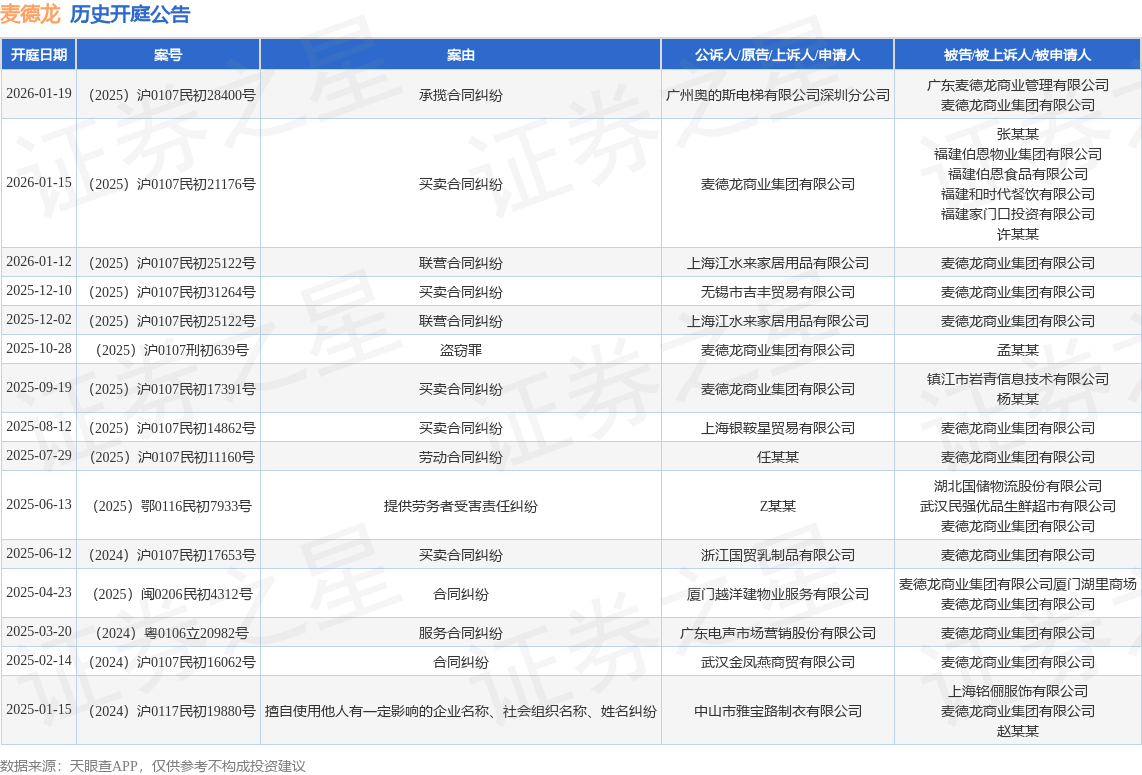Click date 2025-06-12
This screenshot has height=775, width=1142.
(39, 553)
